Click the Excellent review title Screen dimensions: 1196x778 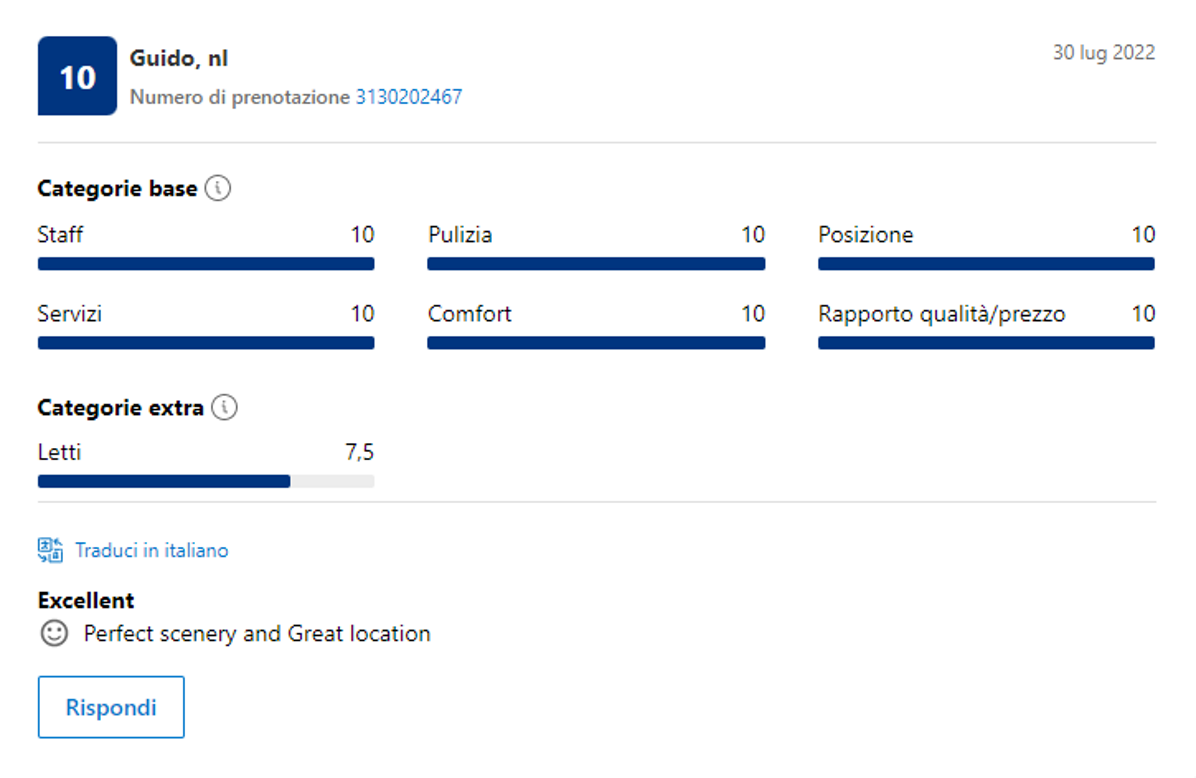pos(86,600)
